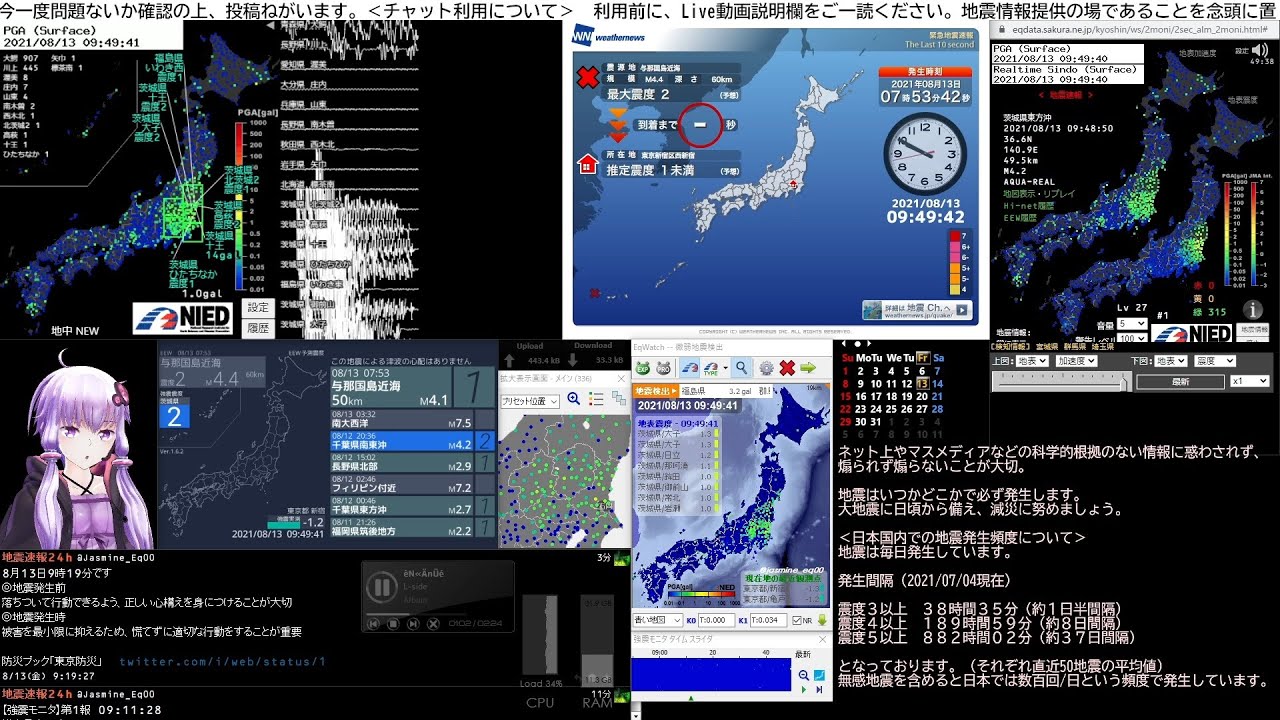Select 地図表示・リプレイ in the right panel menu
The image size is (1280, 720).
pyautogui.click(x=1039, y=193)
